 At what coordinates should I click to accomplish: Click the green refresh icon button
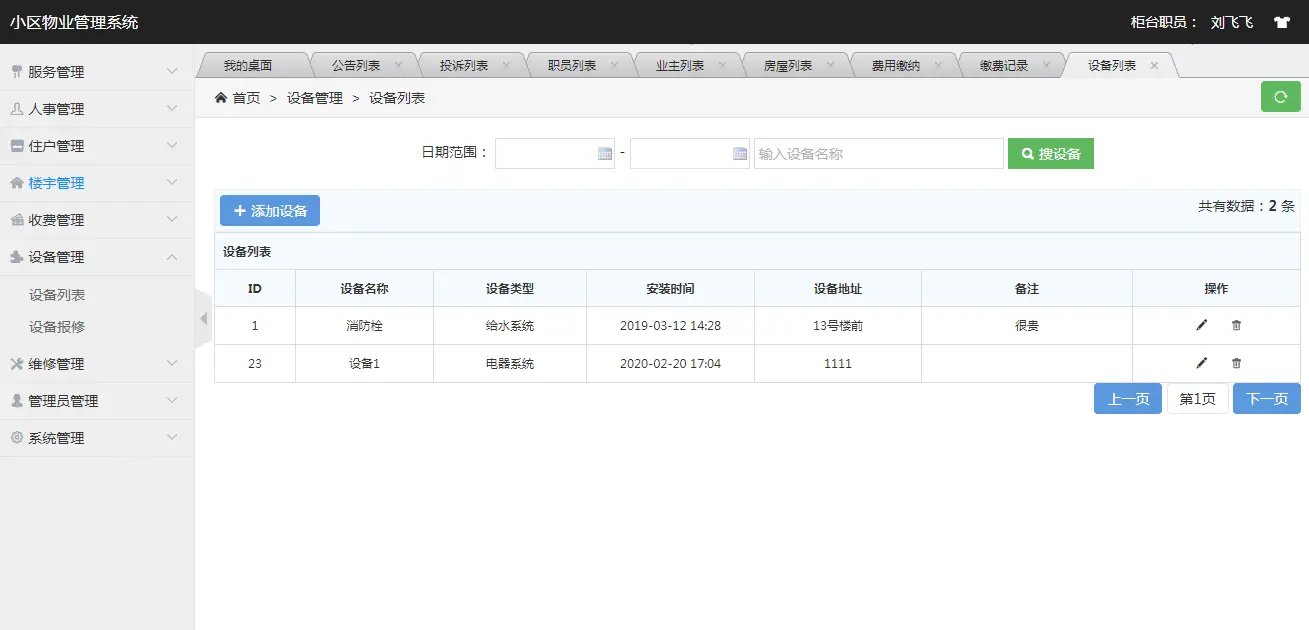[1281, 97]
